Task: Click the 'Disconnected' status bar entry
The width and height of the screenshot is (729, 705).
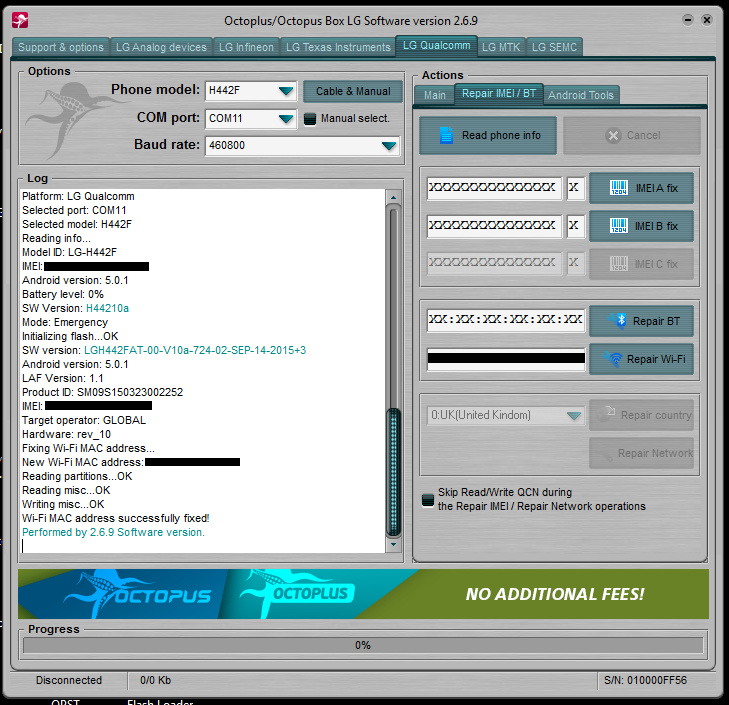Action: [69, 680]
